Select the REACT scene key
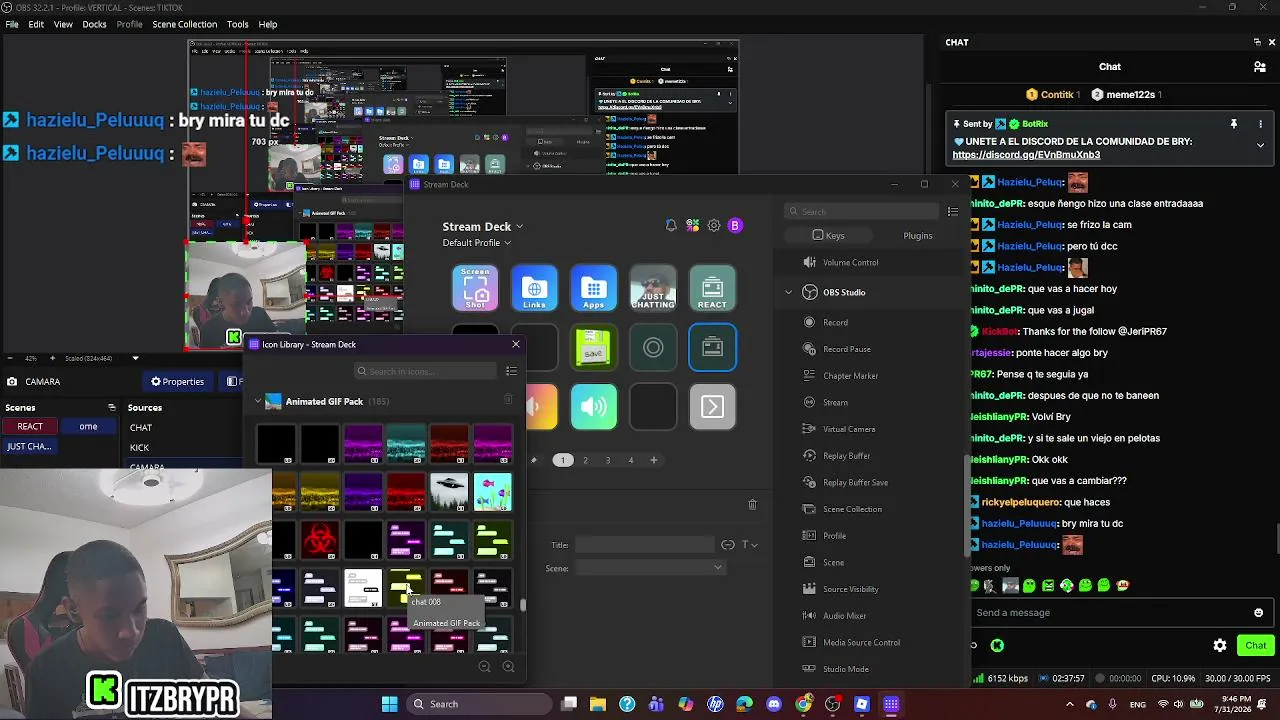Image resolution: width=1280 pixels, height=720 pixels. 712,288
